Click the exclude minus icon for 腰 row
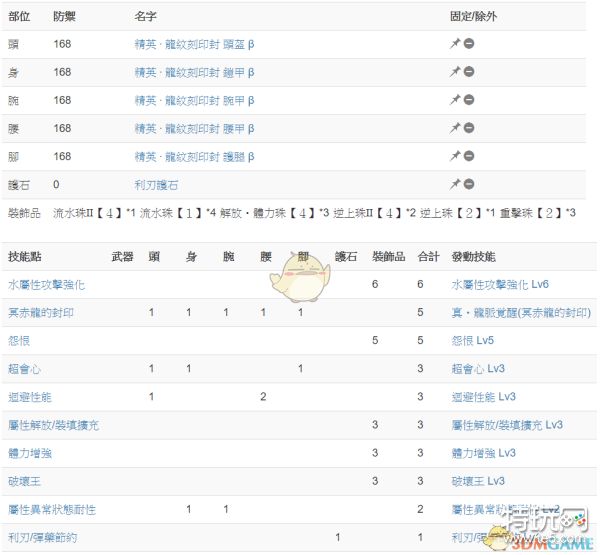 point(468,128)
